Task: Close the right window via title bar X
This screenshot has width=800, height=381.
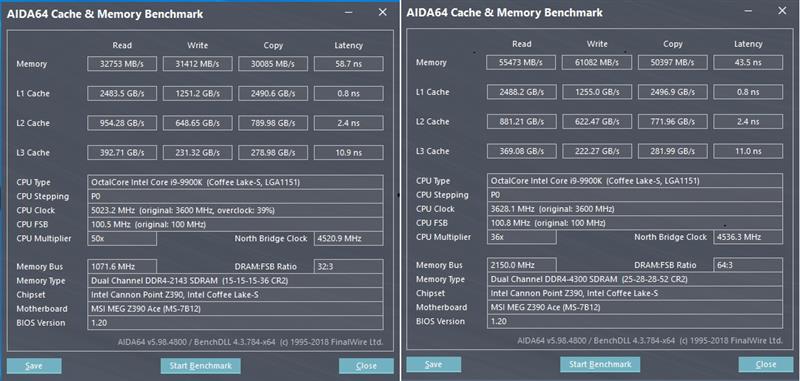Action: tap(782, 11)
